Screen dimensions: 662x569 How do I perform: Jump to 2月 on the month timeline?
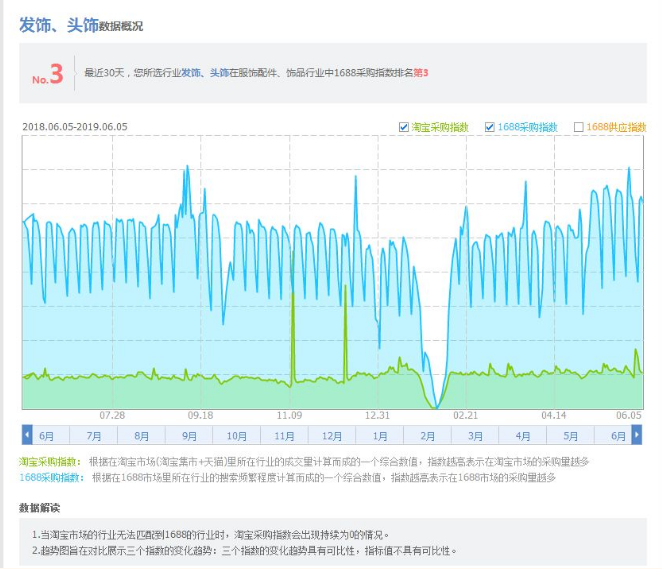pos(427,435)
